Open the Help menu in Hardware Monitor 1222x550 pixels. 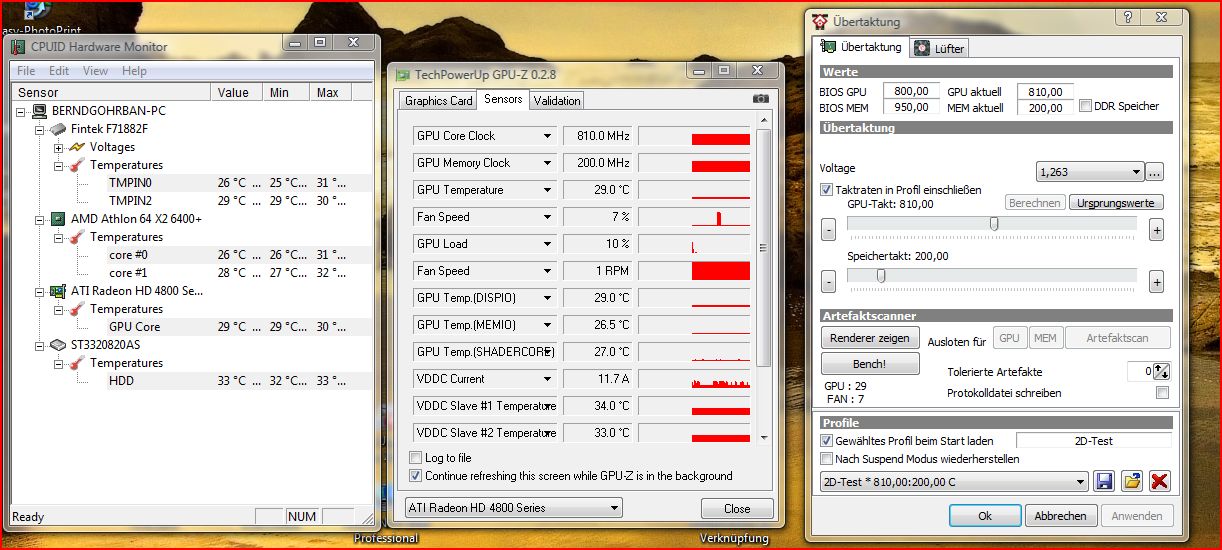click(134, 71)
